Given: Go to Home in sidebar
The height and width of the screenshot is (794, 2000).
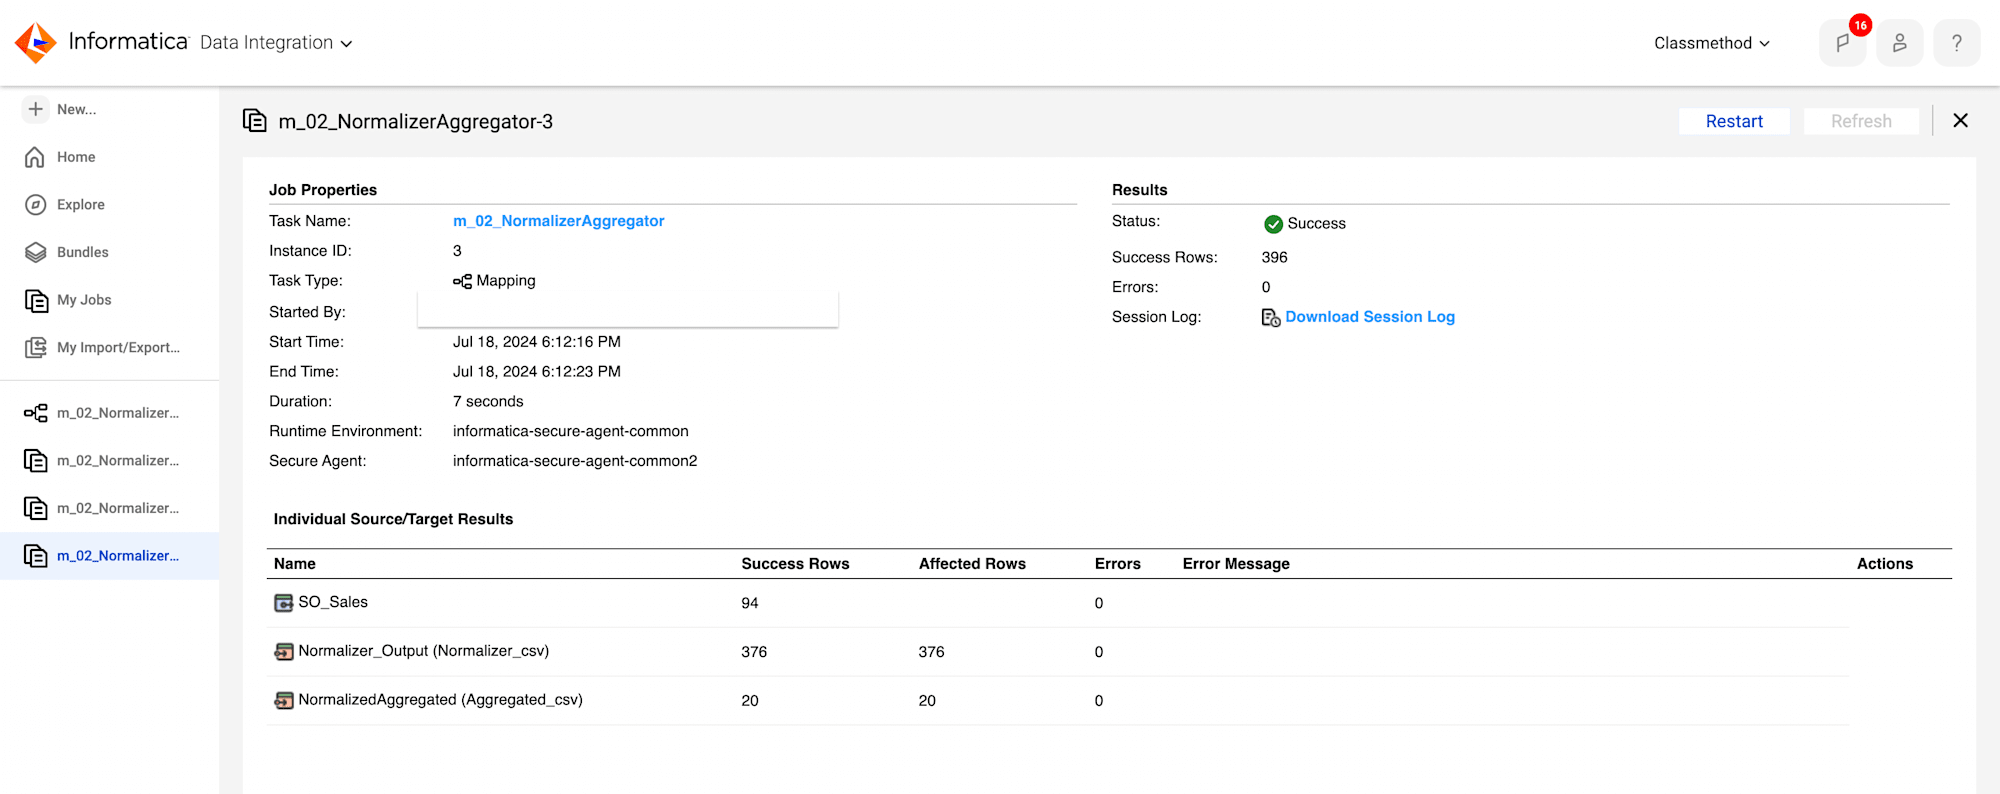Looking at the screenshot, I should (x=76, y=157).
